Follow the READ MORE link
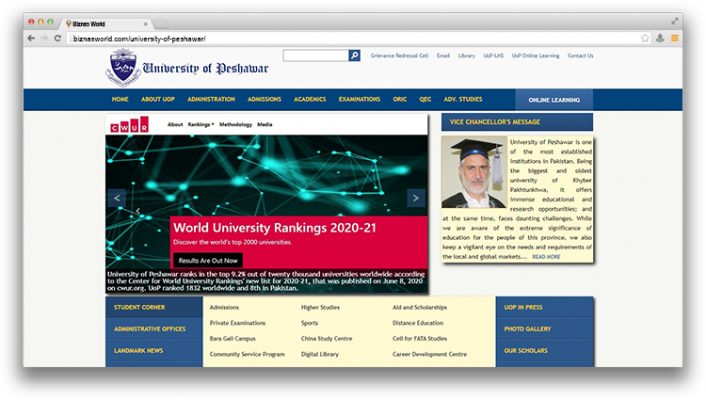The width and height of the screenshot is (706, 400). pyautogui.click(x=546, y=257)
